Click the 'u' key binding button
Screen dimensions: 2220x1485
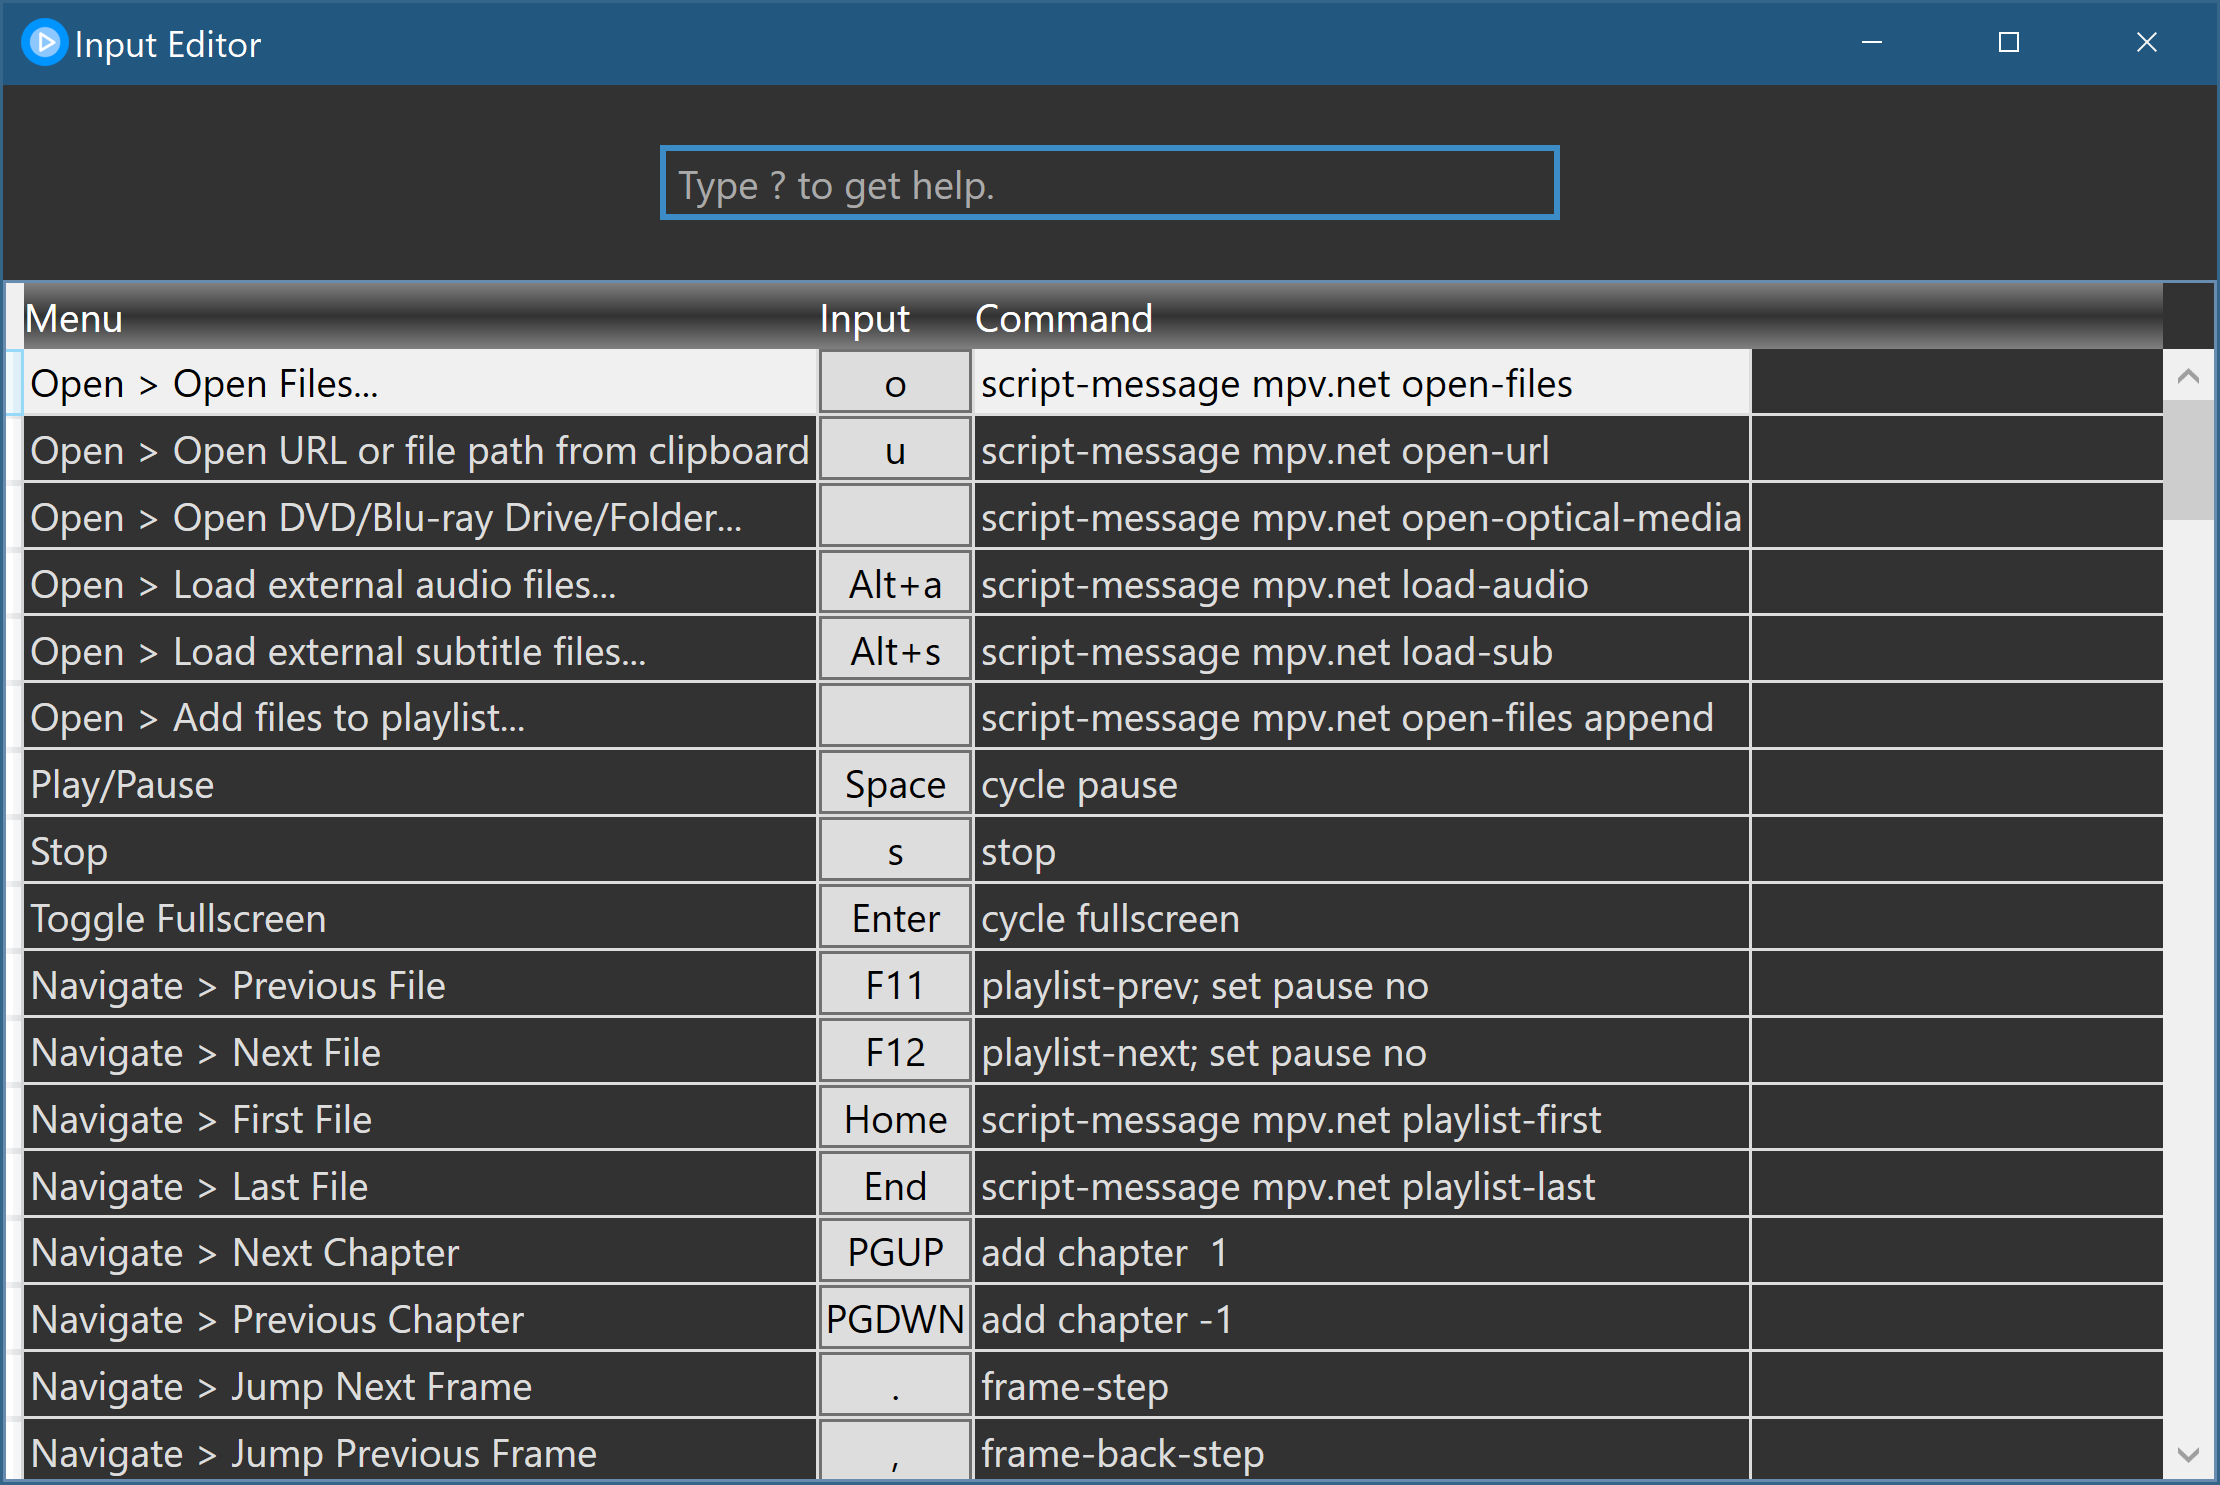point(895,451)
